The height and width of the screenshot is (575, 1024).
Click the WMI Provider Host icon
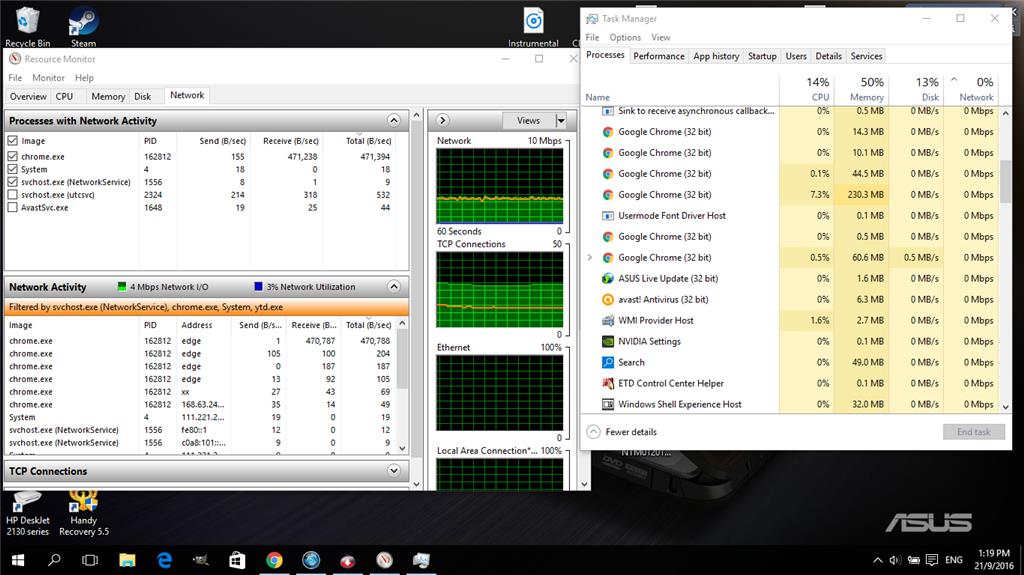[x=608, y=320]
